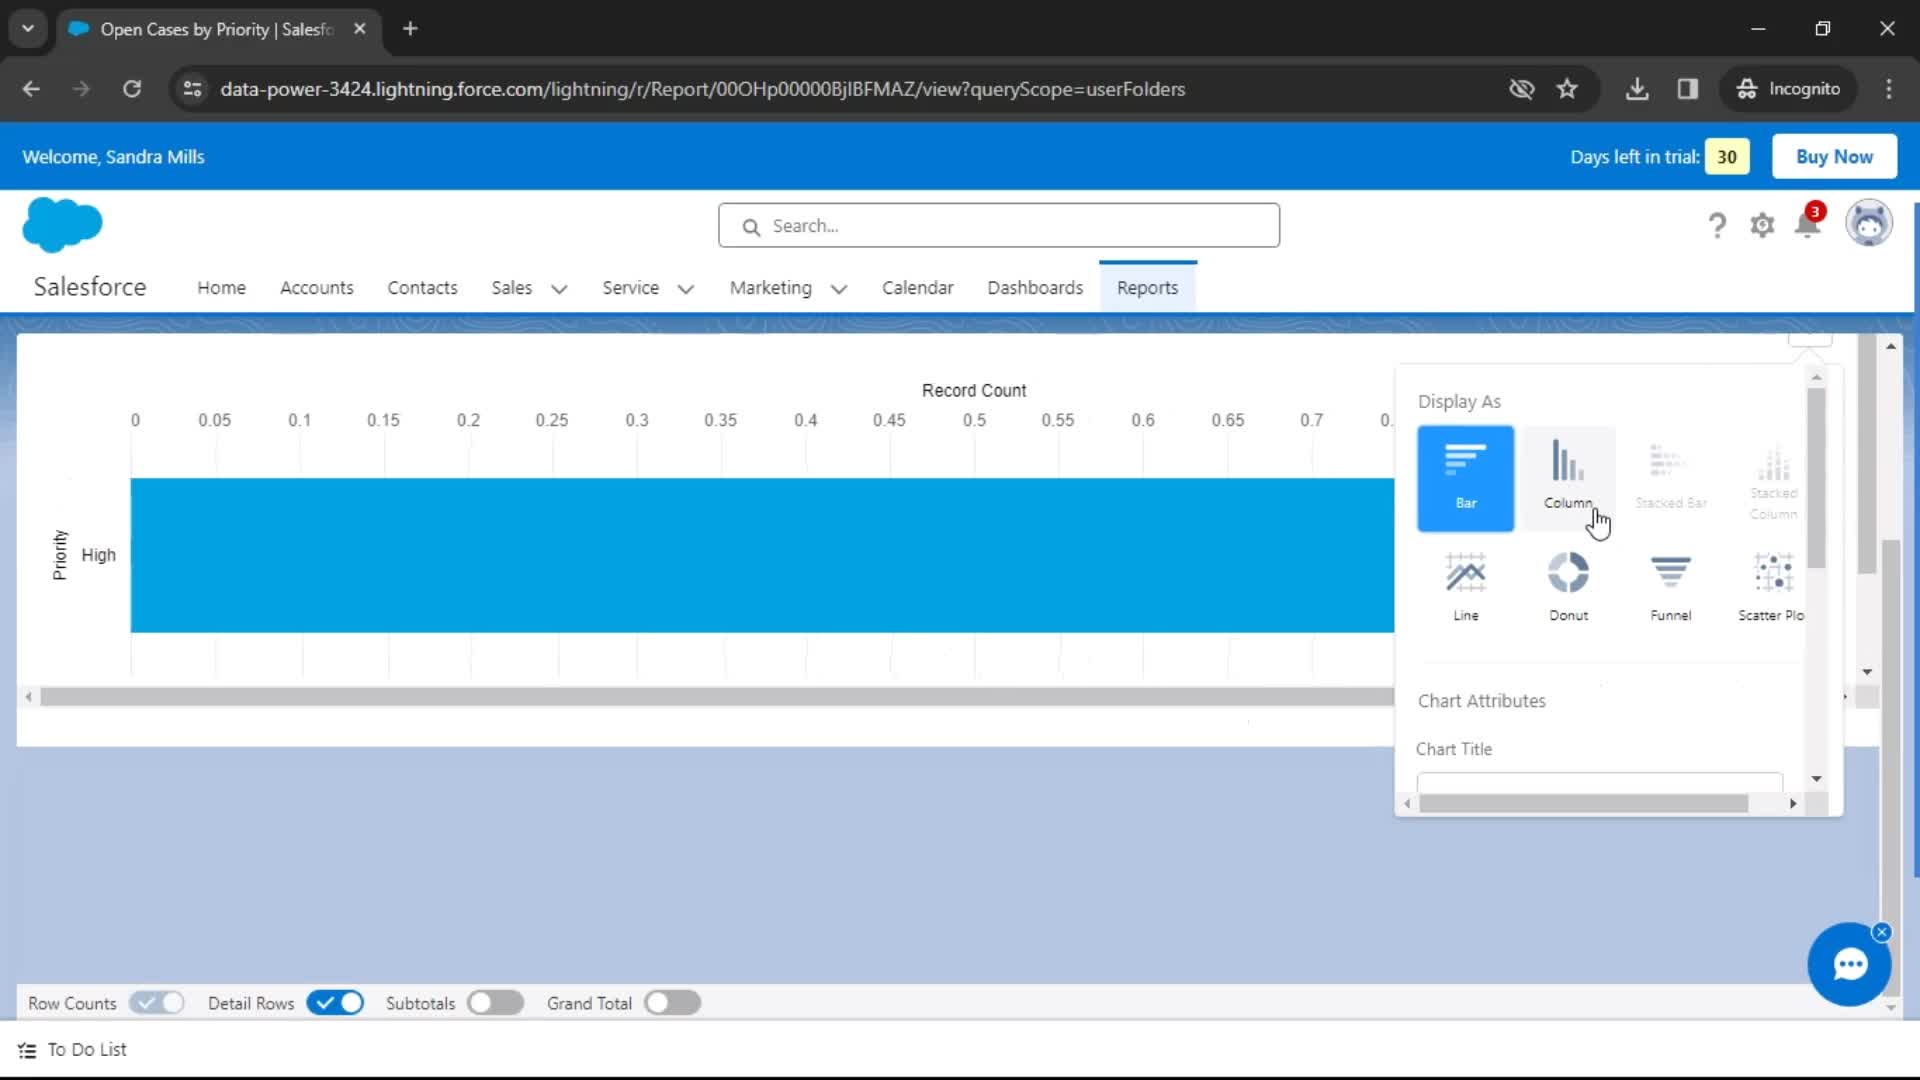Select the Line chart type
1920x1080 pixels.
click(1465, 587)
